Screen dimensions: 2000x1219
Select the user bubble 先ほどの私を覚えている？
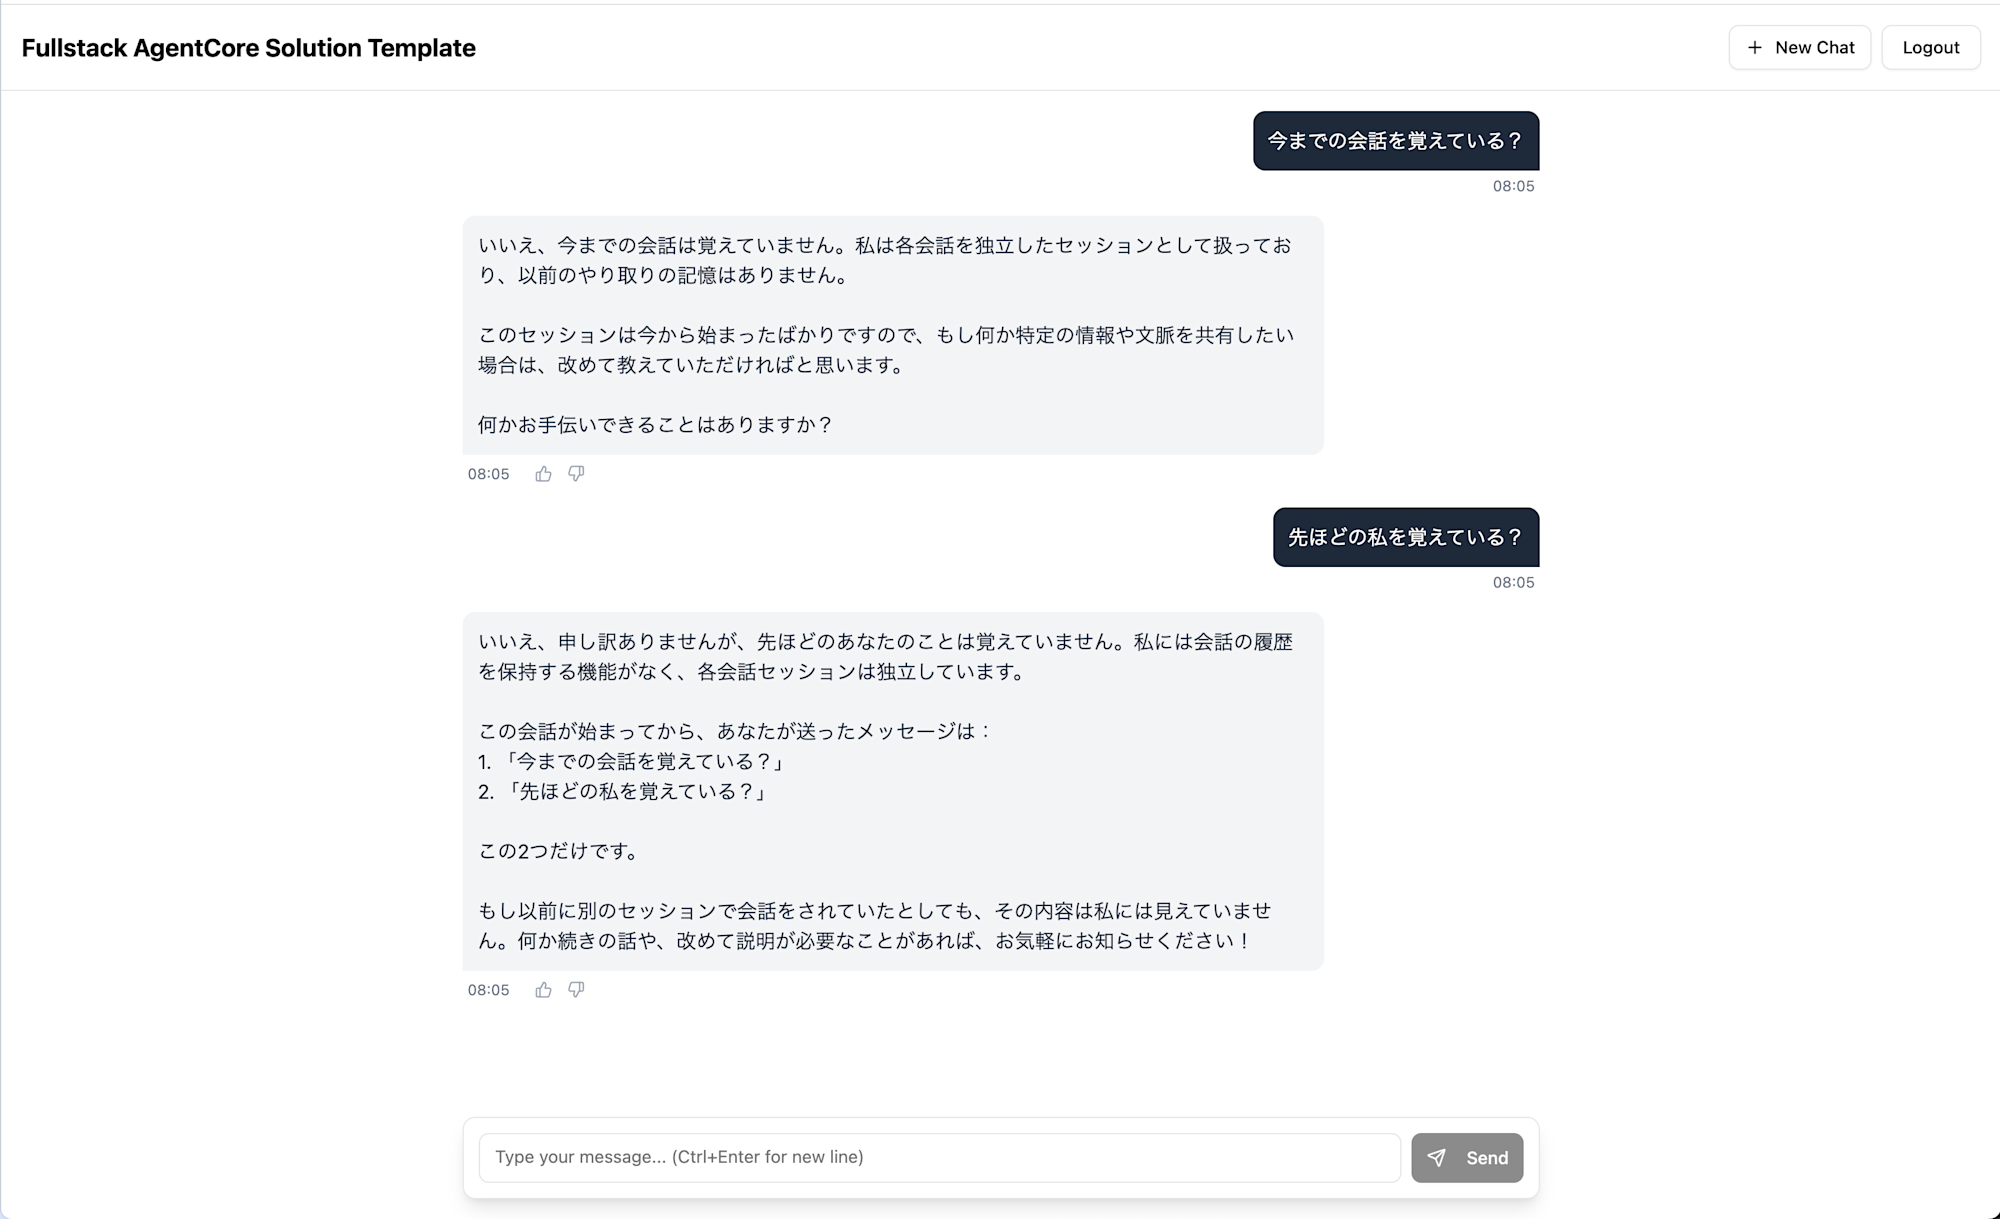pos(1405,537)
